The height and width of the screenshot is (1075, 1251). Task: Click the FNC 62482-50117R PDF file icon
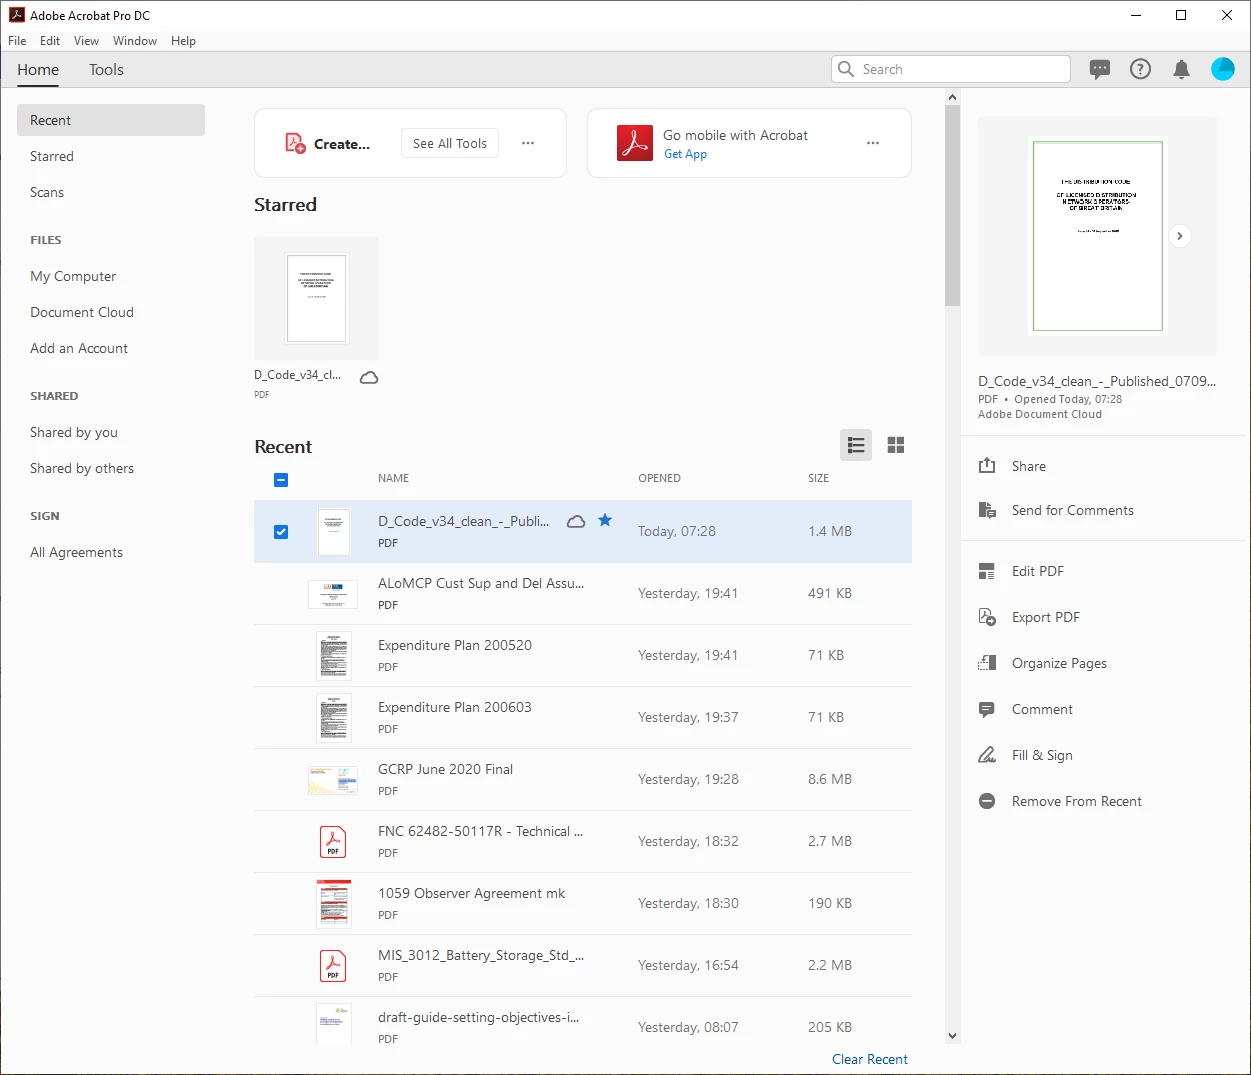[x=333, y=842]
